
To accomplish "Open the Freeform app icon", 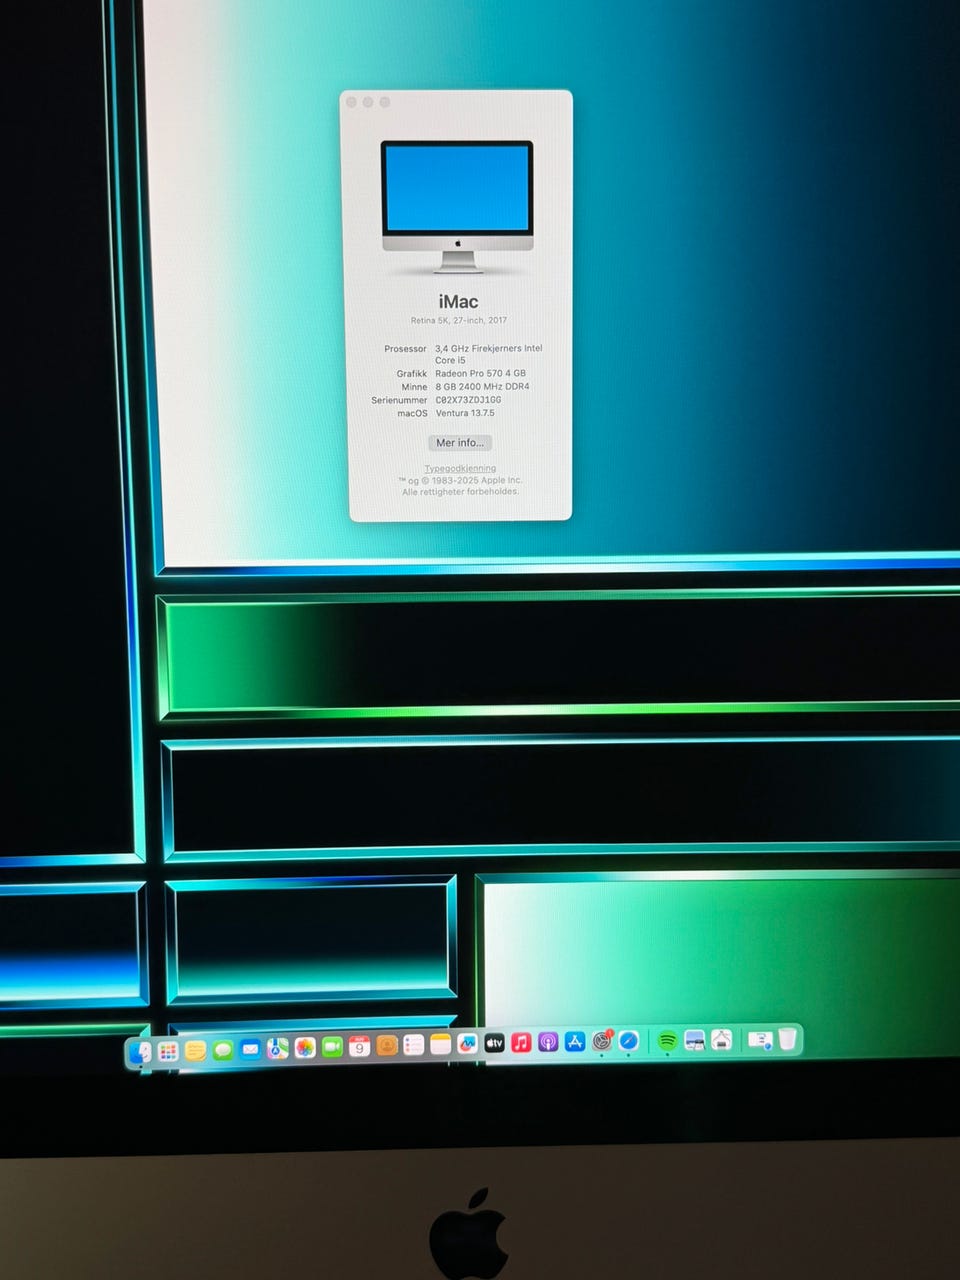I will [x=467, y=1044].
